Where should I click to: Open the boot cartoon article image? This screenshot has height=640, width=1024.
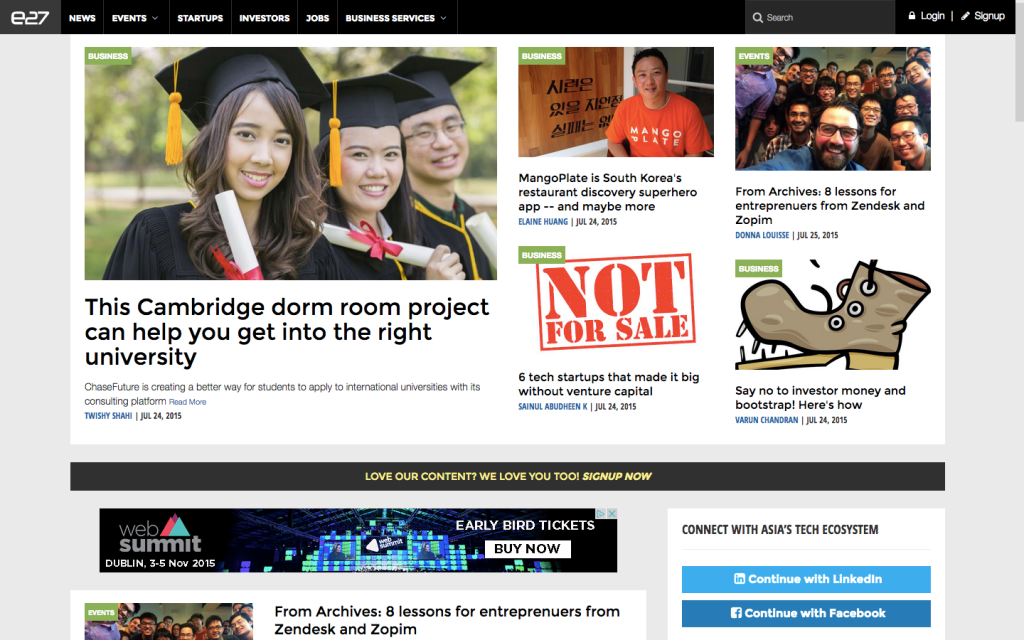pos(833,315)
